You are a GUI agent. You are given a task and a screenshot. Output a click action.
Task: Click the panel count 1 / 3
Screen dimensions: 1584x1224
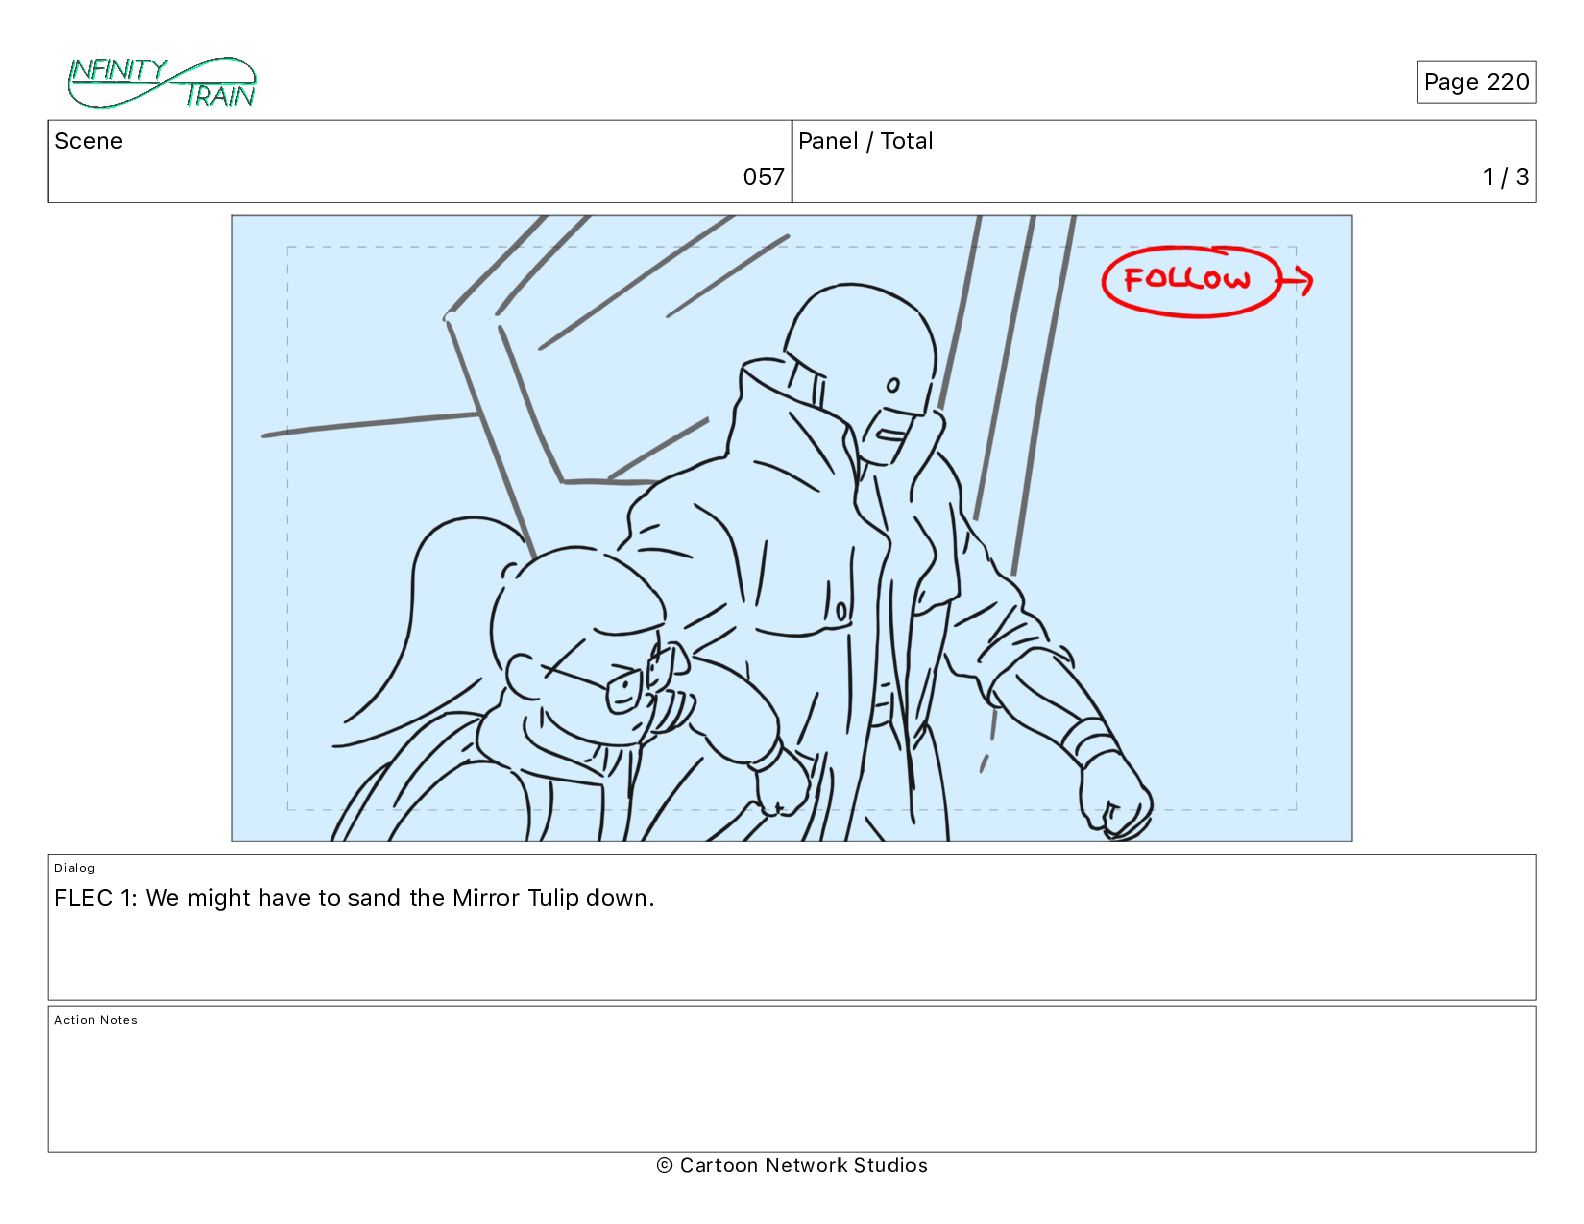[x=1506, y=177]
